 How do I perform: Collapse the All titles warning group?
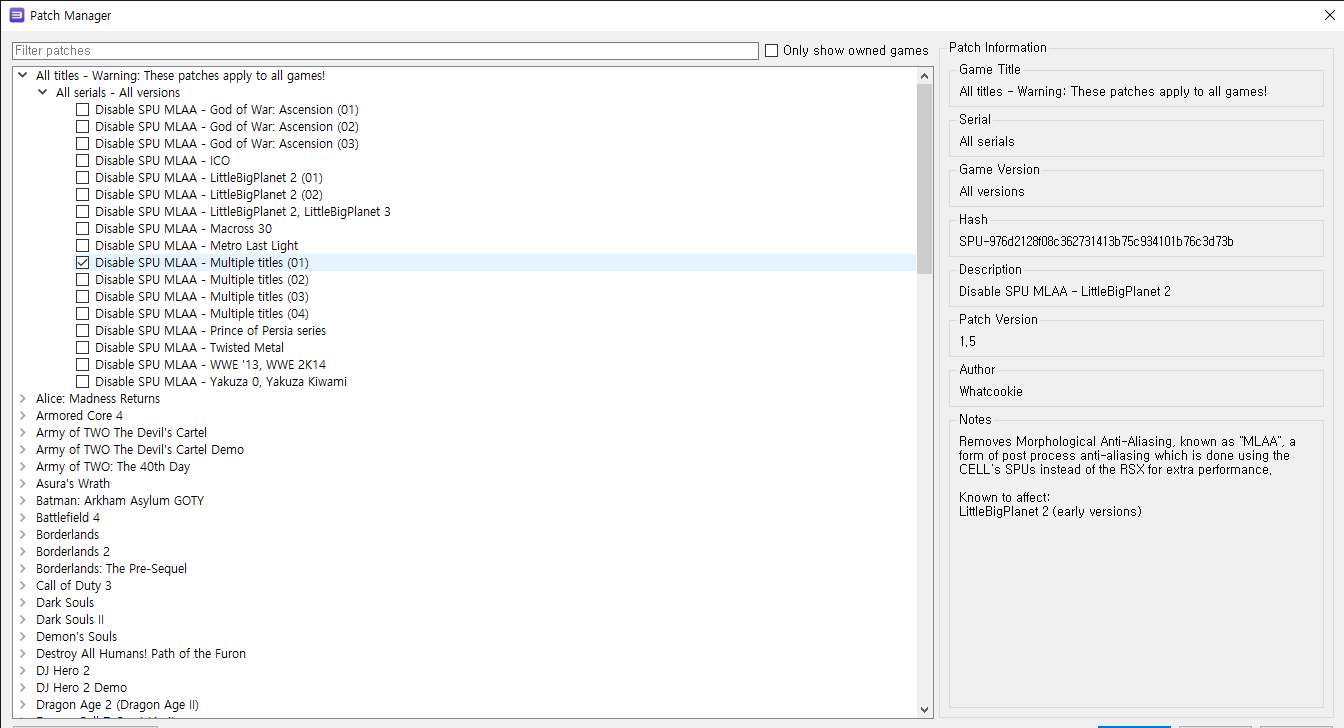(22, 75)
